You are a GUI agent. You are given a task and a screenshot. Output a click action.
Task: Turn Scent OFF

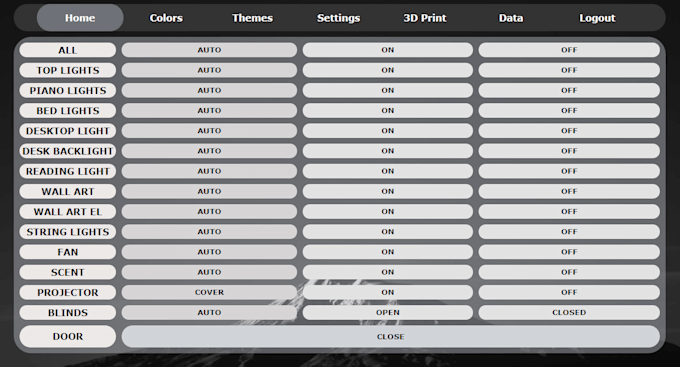[569, 272]
